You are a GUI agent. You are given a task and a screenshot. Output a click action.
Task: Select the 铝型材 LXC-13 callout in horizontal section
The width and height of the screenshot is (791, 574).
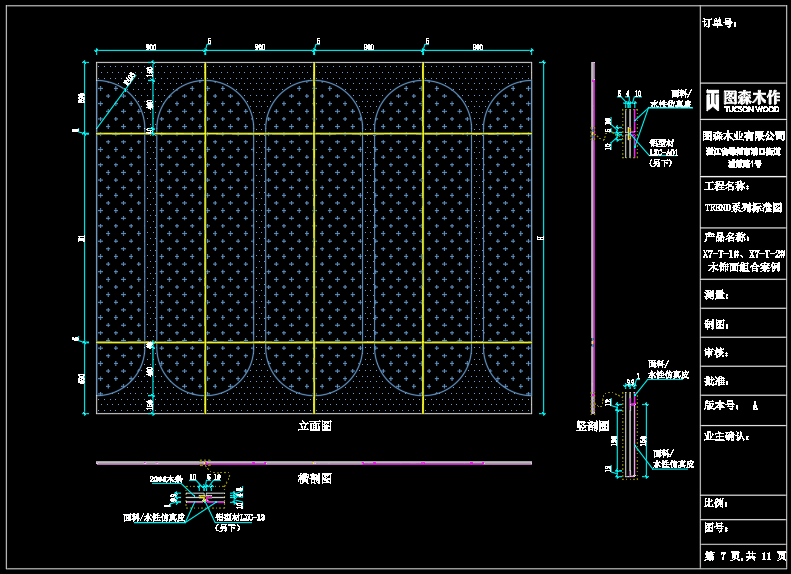tap(240, 517)
